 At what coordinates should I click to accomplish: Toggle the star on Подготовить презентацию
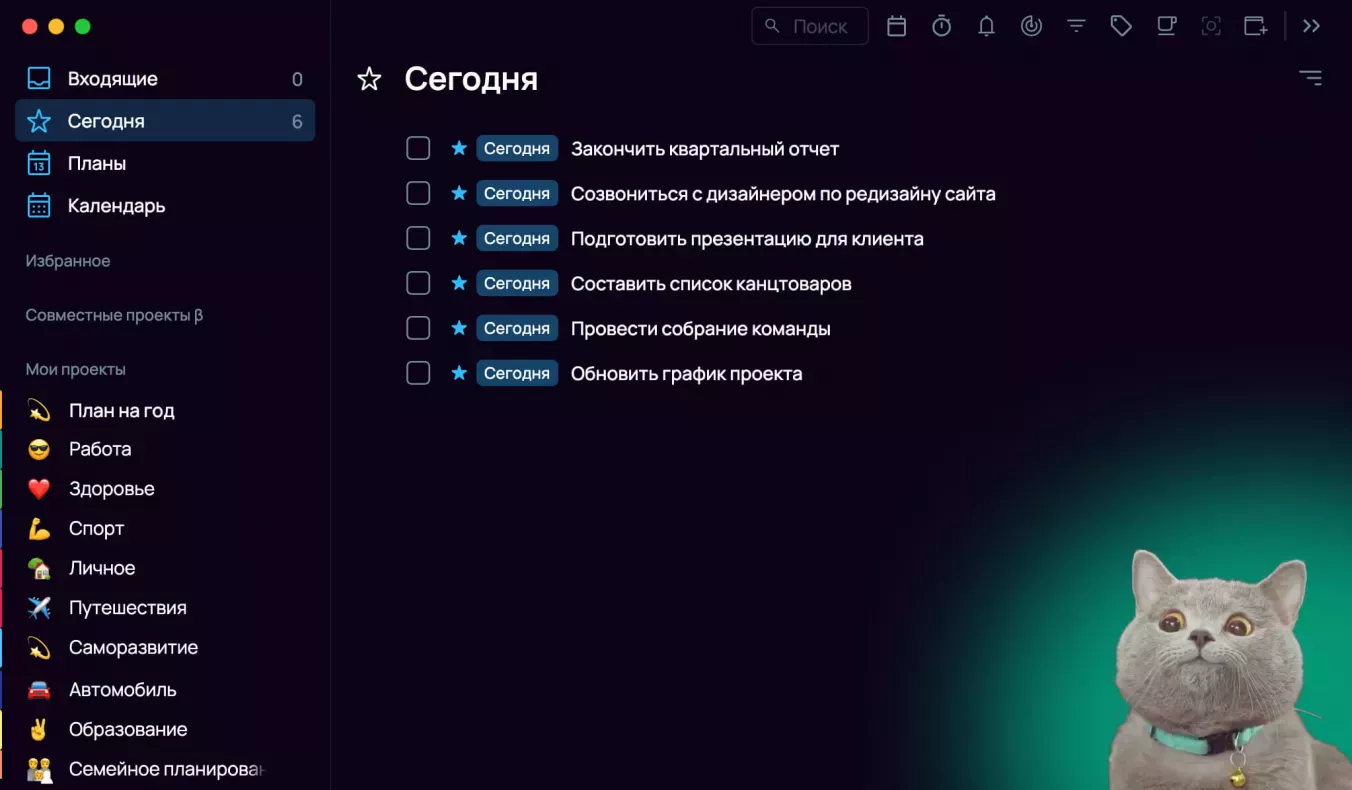[459, 238]
